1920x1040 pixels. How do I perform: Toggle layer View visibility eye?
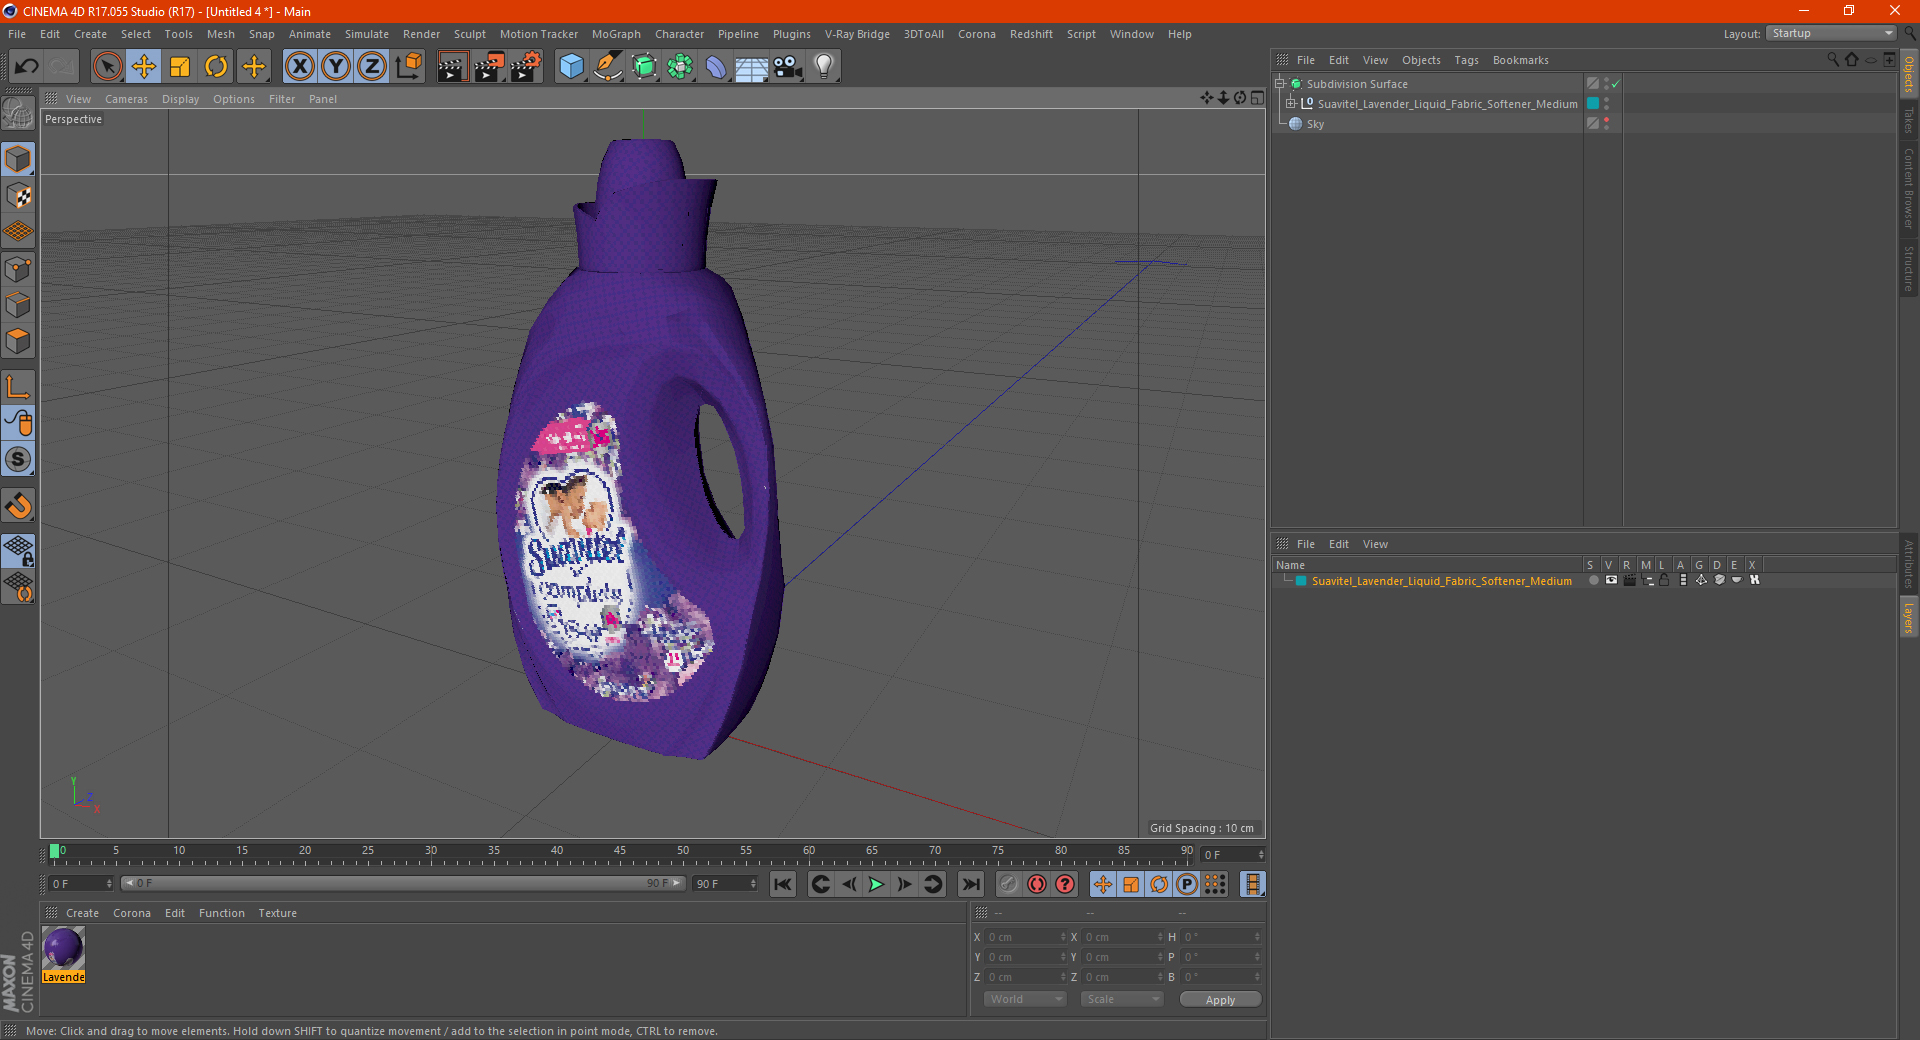pyautogui.click(x=1611, y=580)
